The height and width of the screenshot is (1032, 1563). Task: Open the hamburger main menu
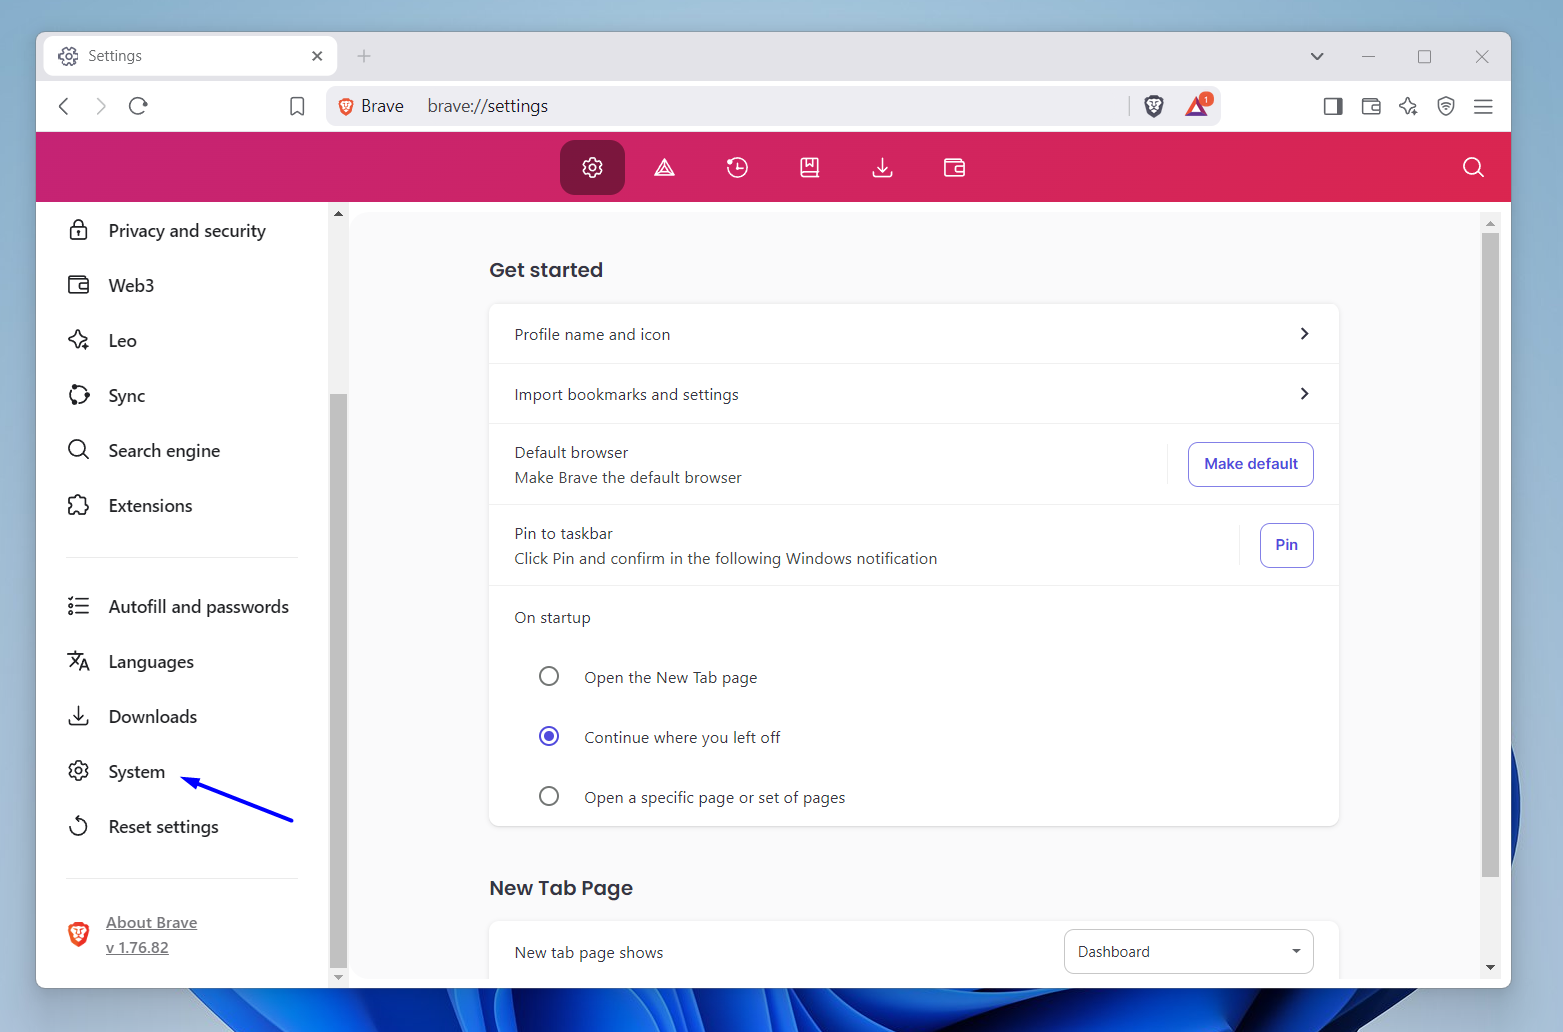tap(1483, 106)
